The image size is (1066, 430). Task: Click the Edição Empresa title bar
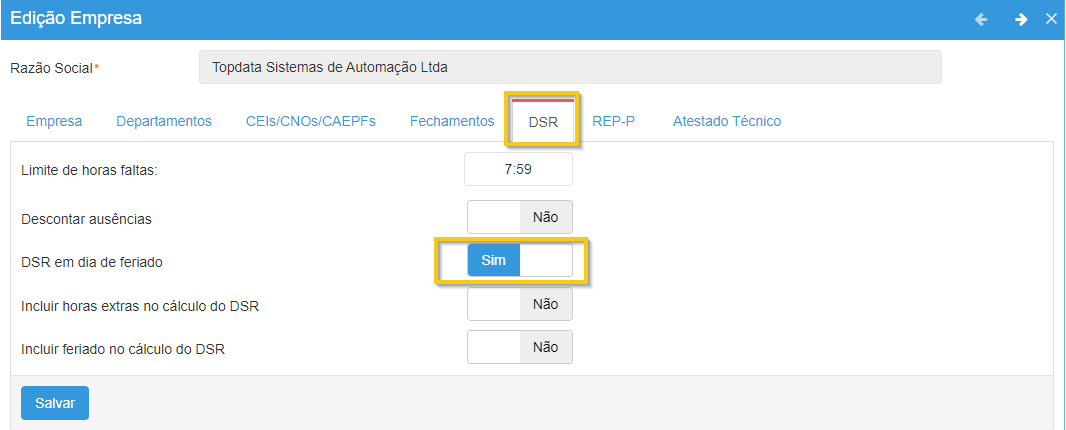click(x=400, y=19)
